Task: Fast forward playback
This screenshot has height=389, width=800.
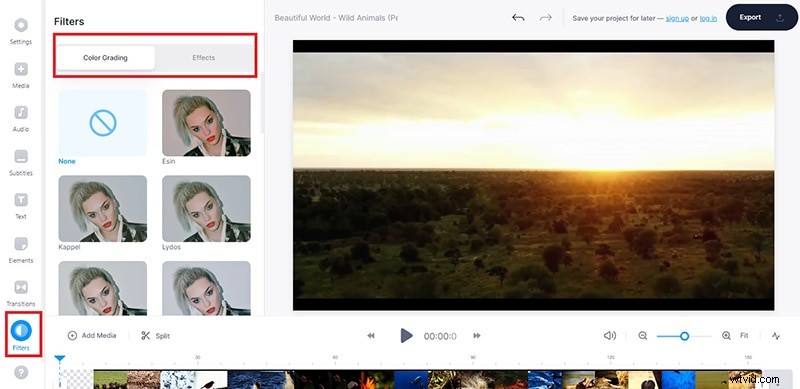Action: pyautogui.click(x=477, y=335)
